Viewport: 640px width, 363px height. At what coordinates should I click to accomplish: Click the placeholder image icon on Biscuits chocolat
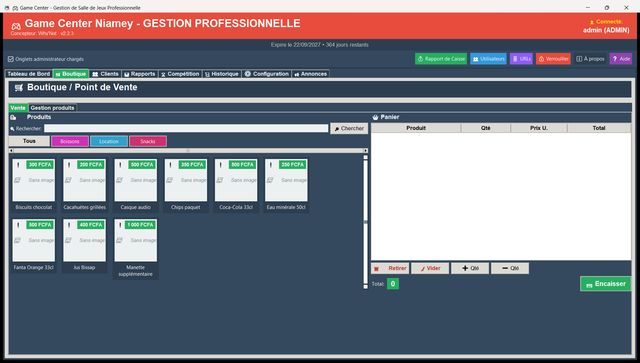pyautogui.click(x=17, y=180)
